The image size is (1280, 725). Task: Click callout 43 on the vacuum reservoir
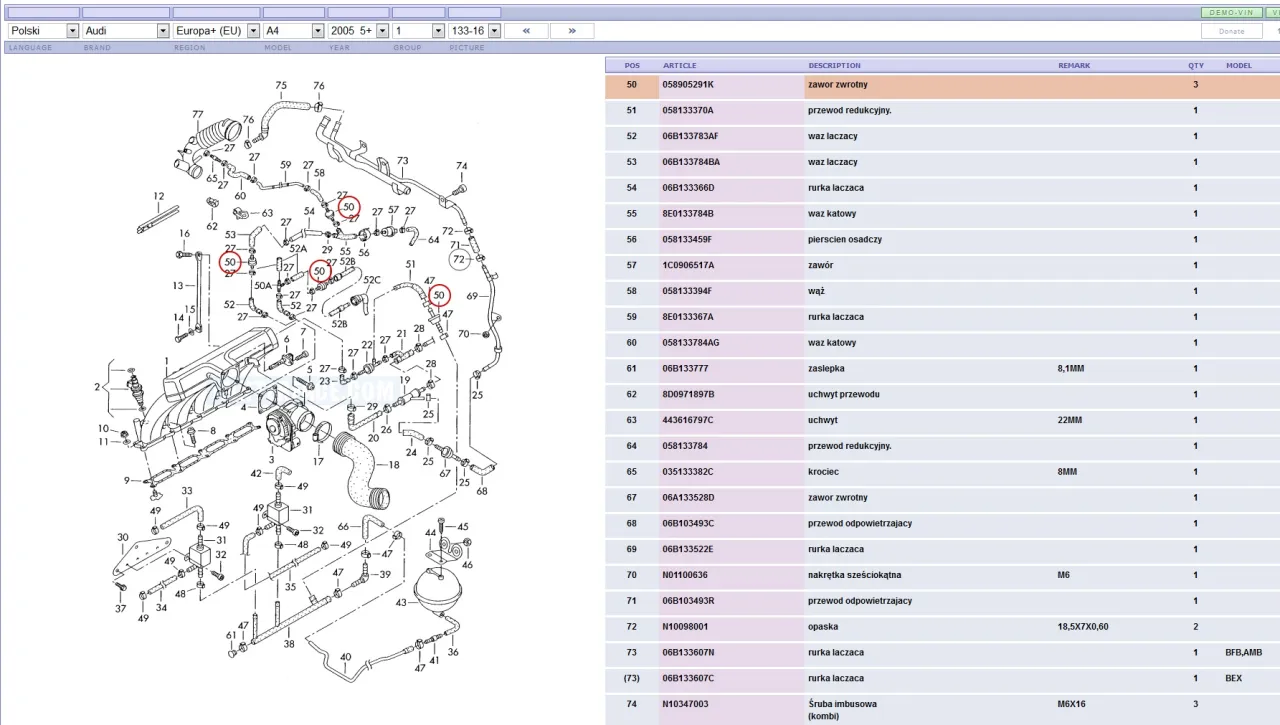pyautogui.click(x=401, y=603)
